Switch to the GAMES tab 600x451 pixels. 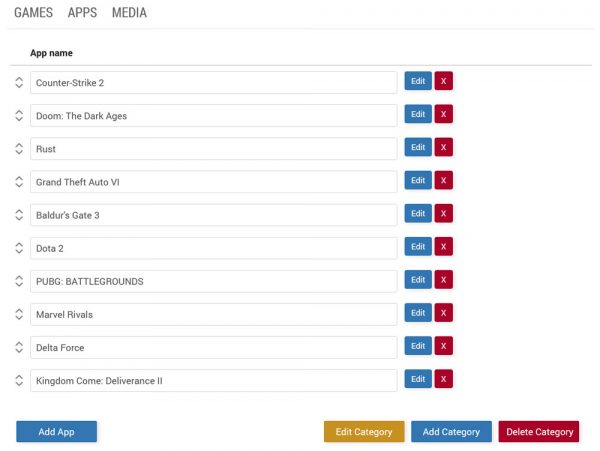point(33,13)
